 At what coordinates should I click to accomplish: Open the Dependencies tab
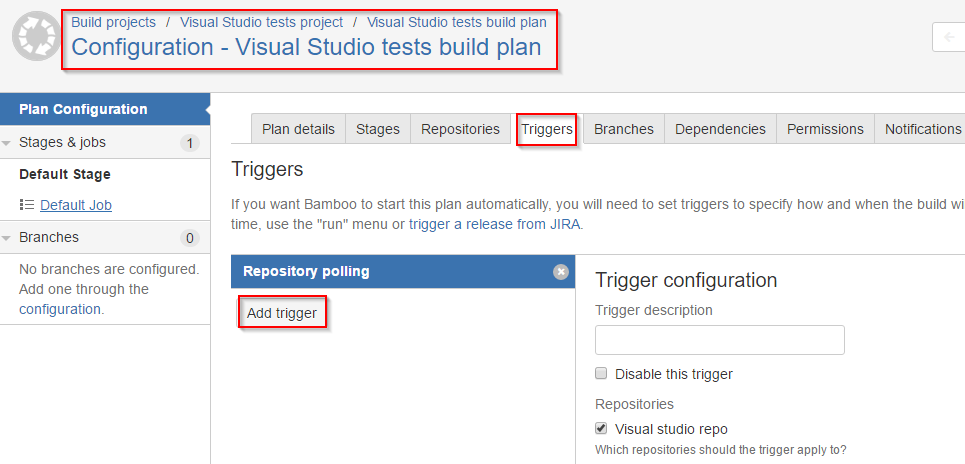click(x=720, y=129)
